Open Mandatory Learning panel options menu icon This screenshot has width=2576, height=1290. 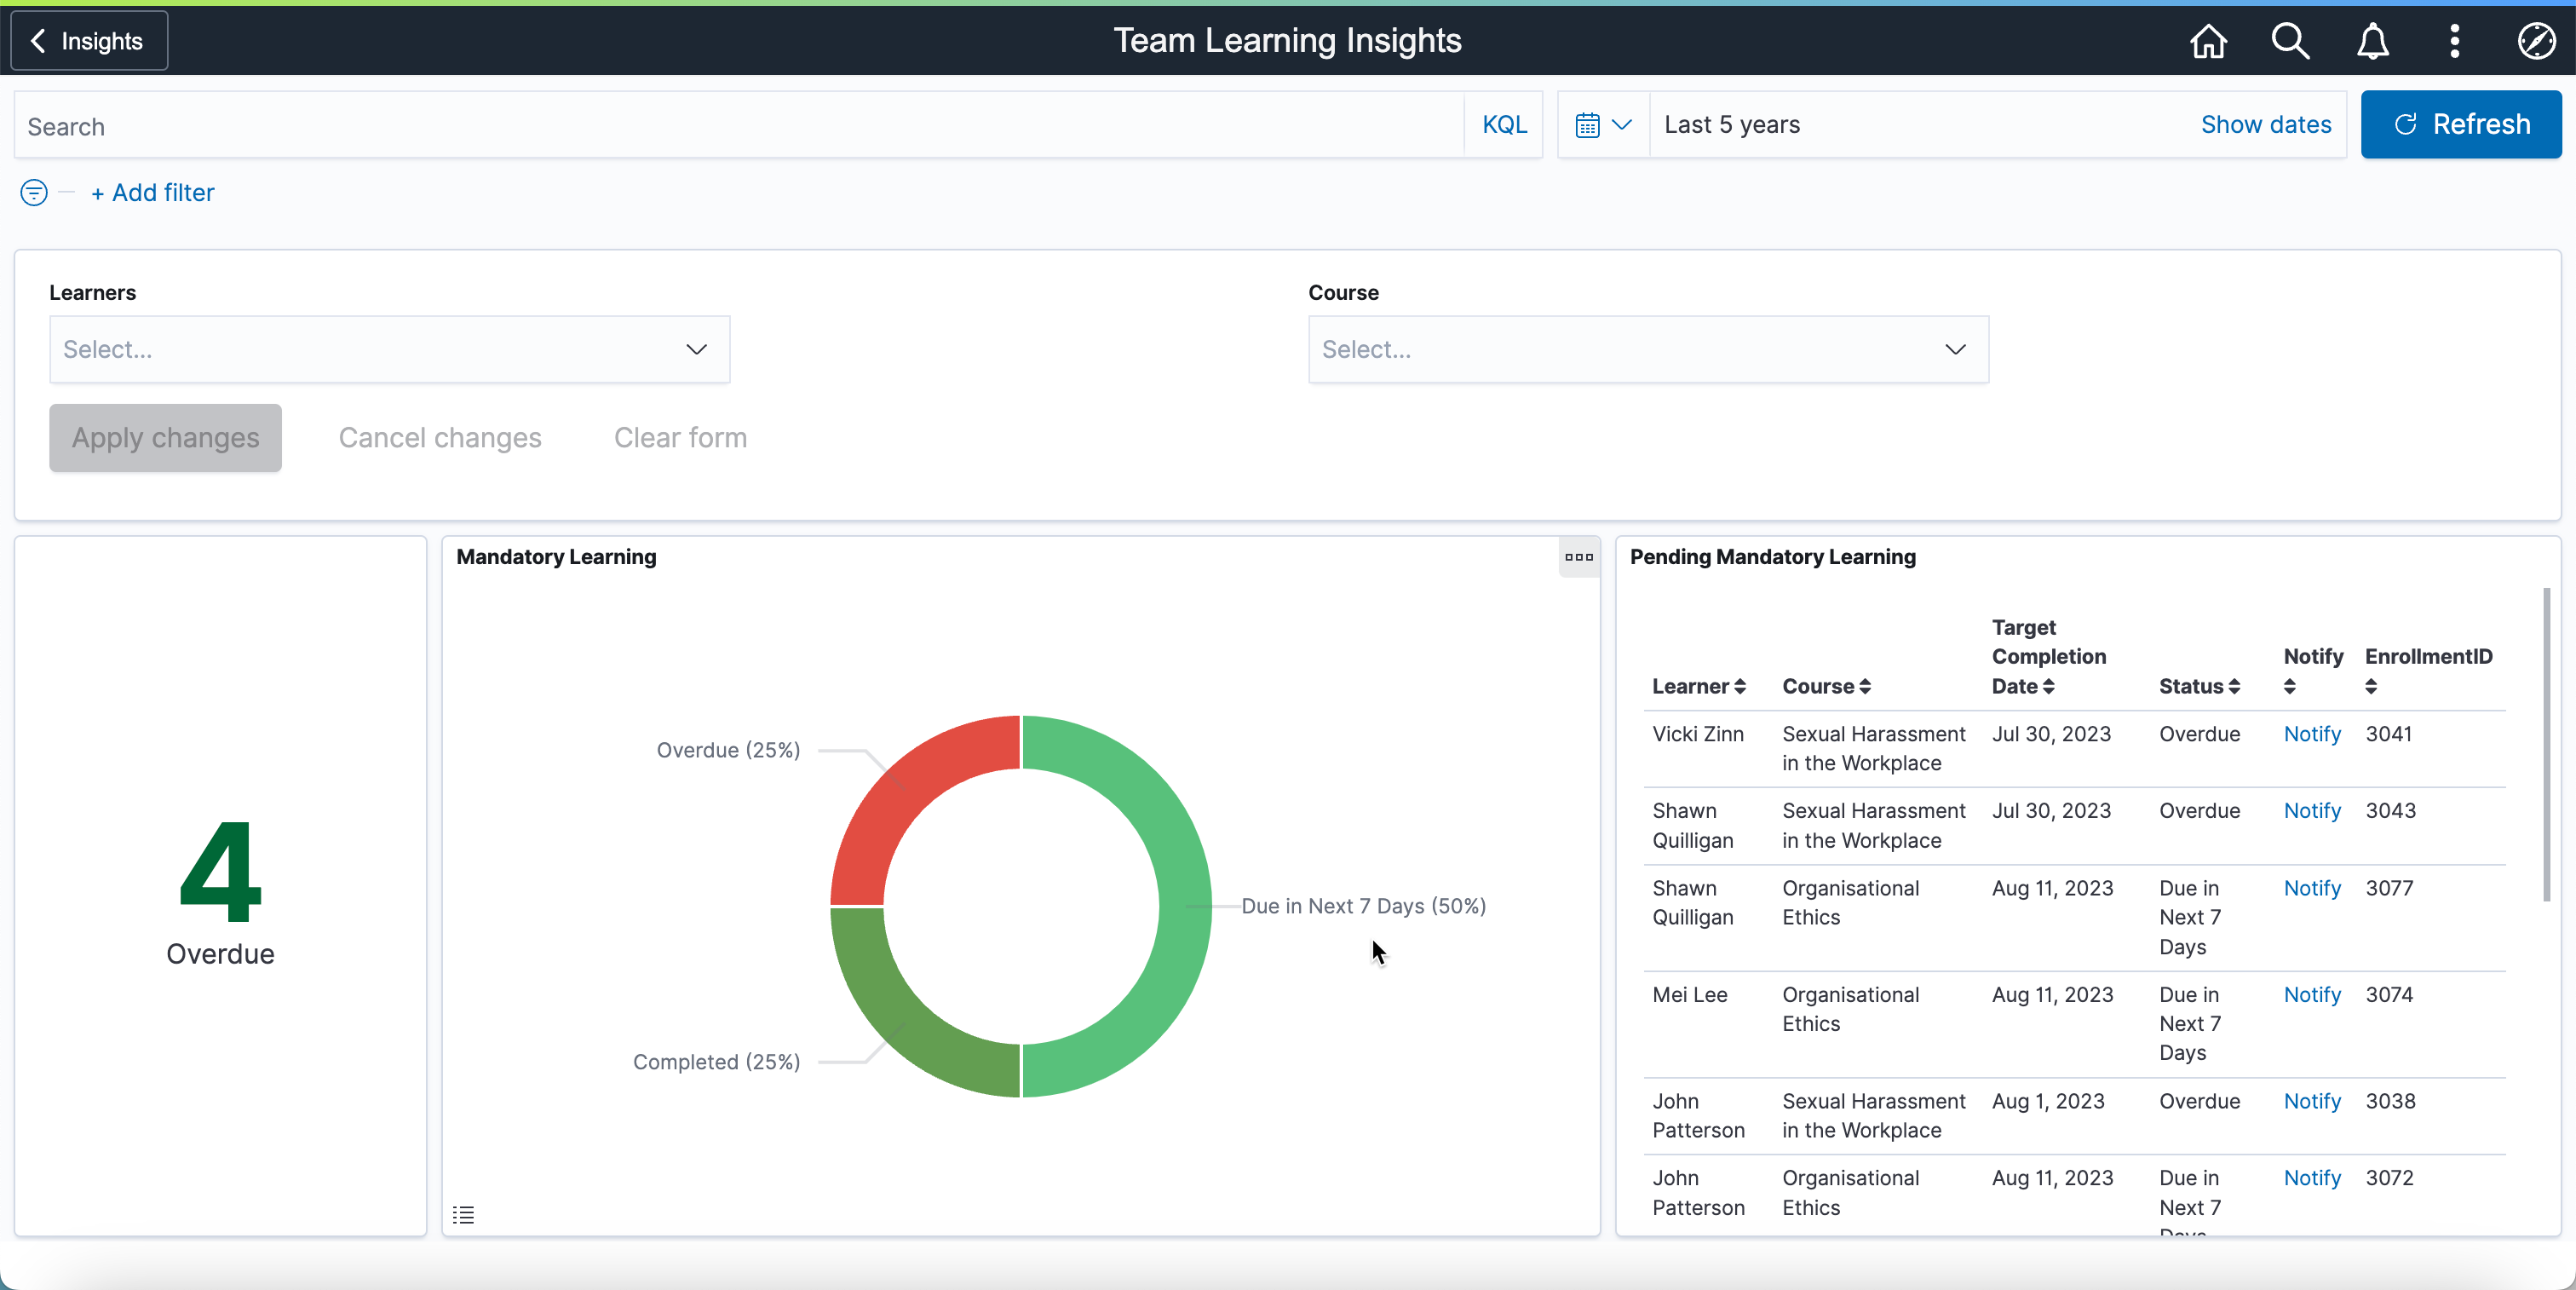[1578, 557]
